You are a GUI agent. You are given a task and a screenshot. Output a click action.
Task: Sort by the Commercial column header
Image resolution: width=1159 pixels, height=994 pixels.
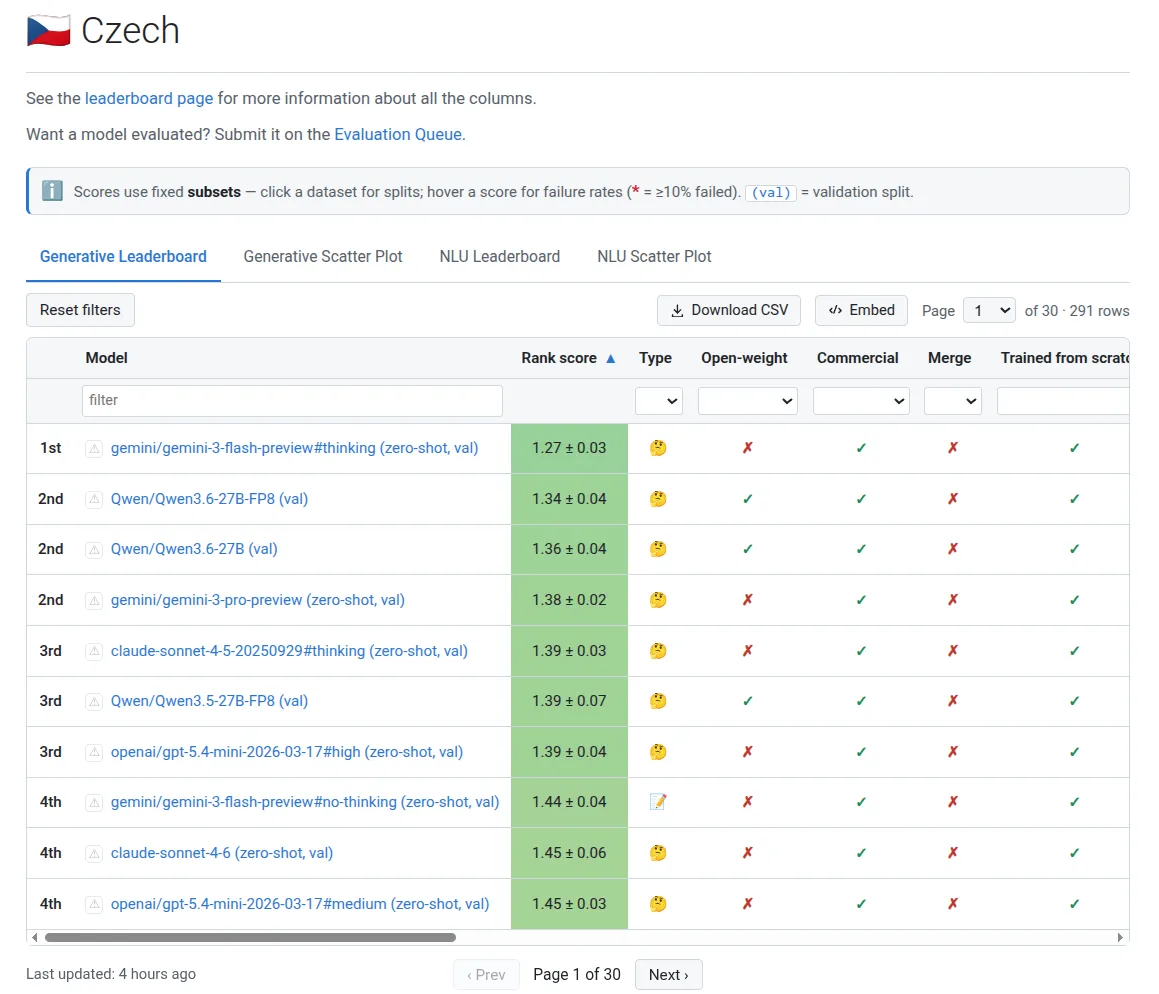pos(857,358)
